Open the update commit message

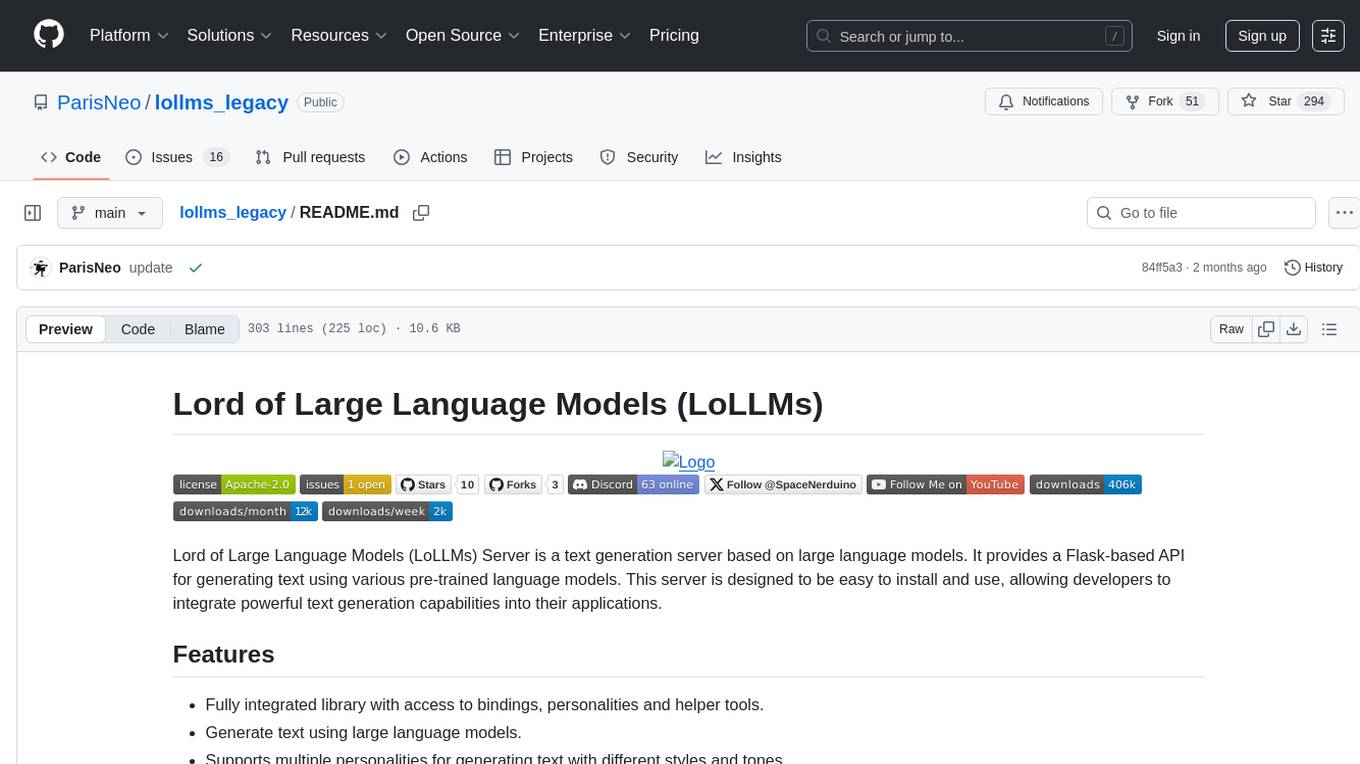[x=151, y=268]
